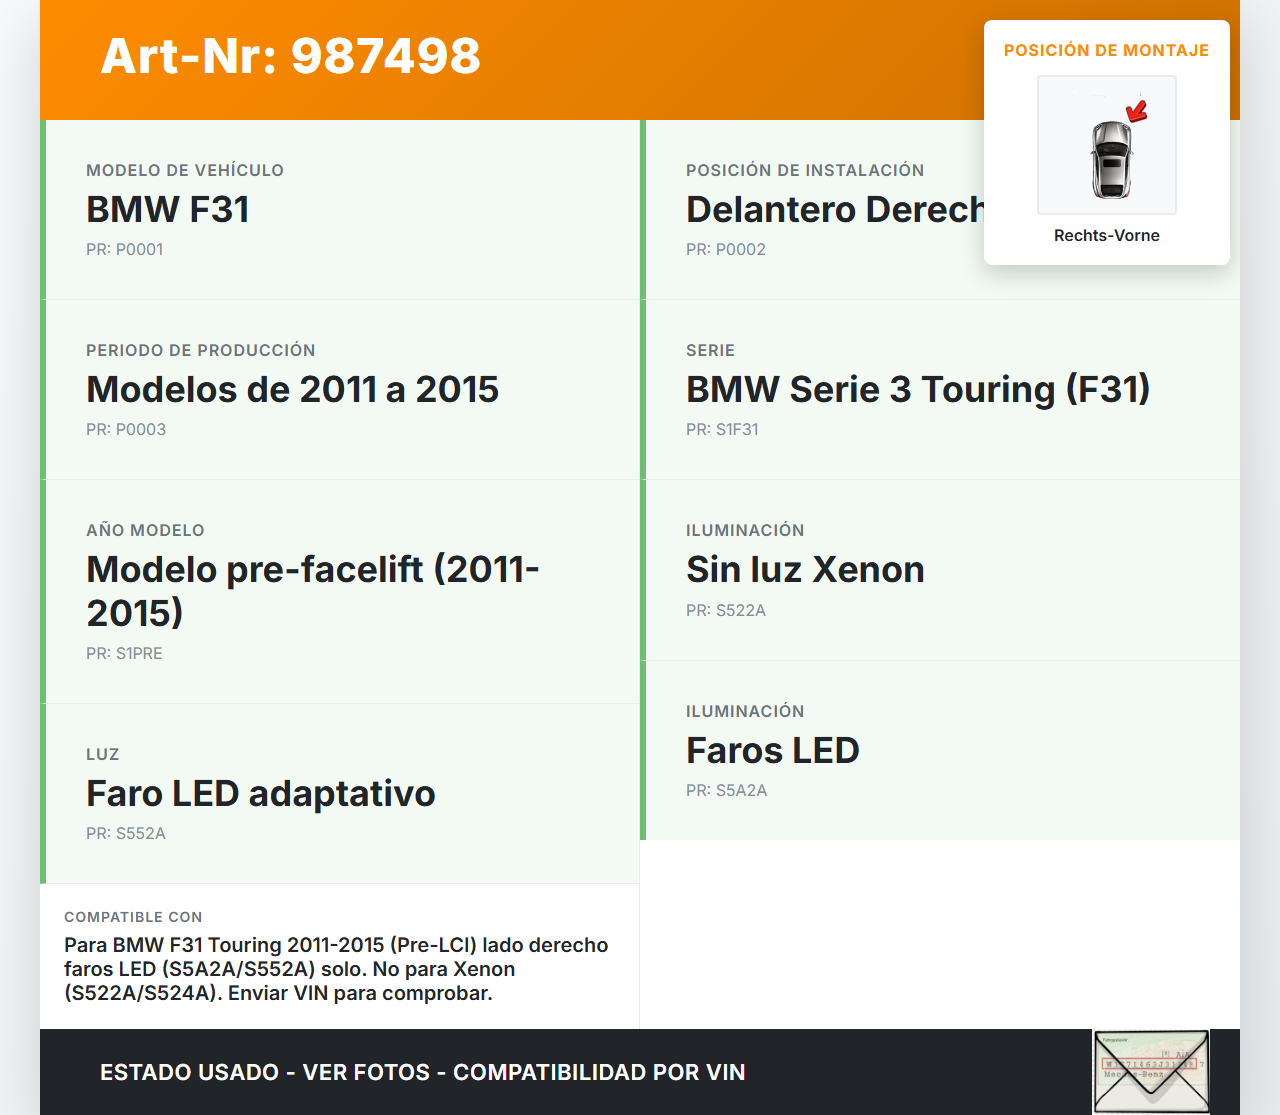Click the 'COMPATIBLE CON' label

133,917
